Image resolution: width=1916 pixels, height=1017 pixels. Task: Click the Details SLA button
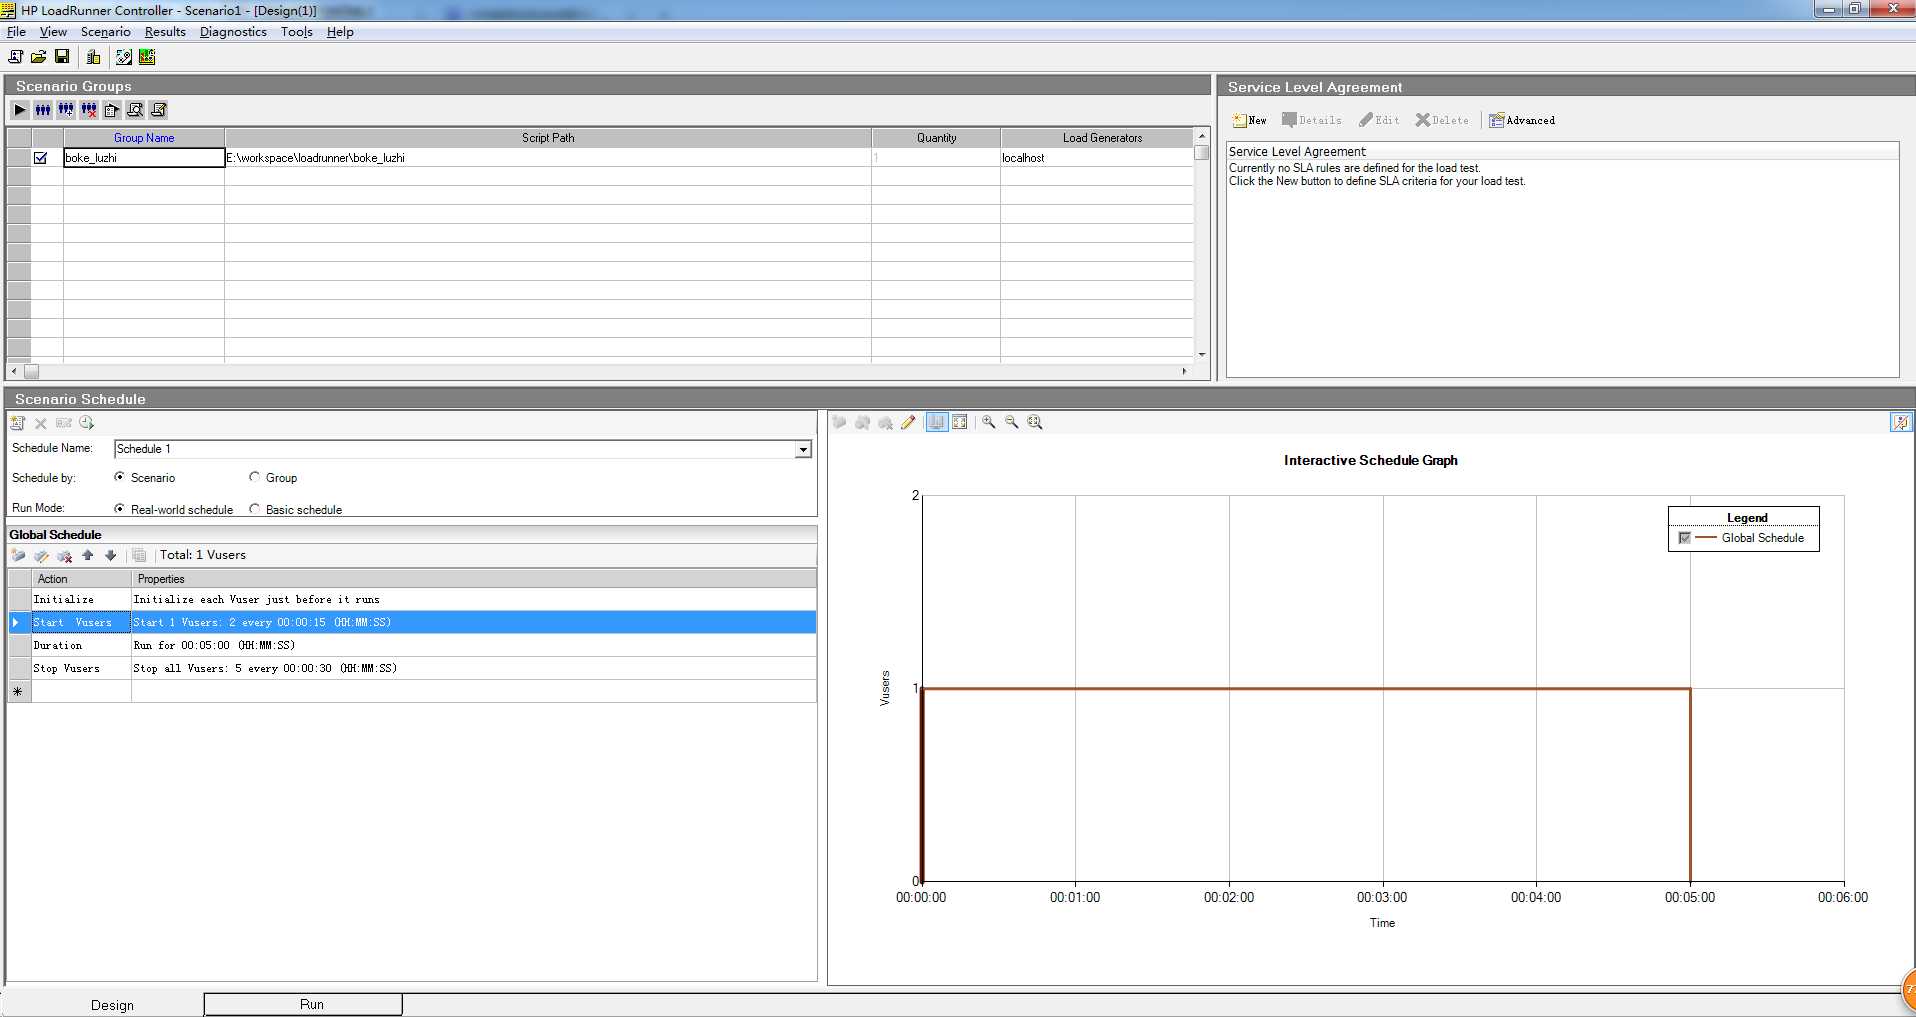tap(1312, 120)
